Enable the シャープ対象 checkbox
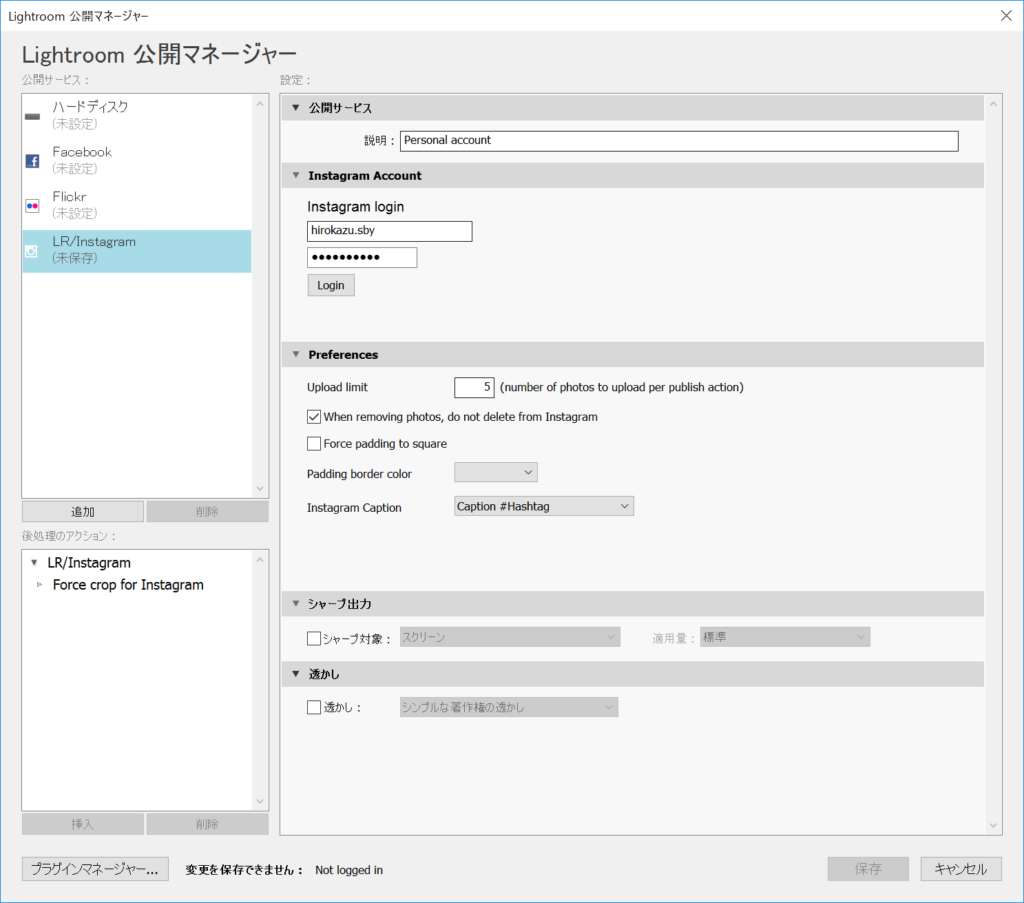Viewport: 1024px width, 903px height. coord(314,638)
